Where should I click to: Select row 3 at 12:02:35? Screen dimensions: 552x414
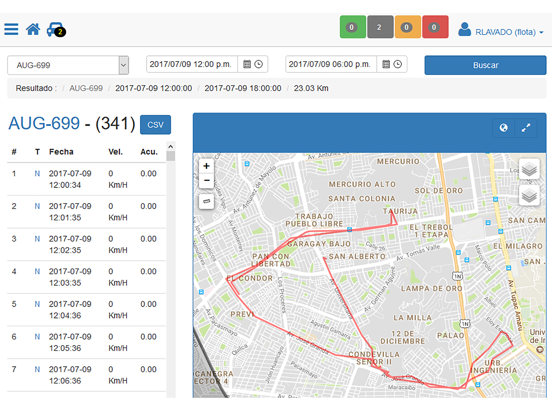click(x=87, y=244)
